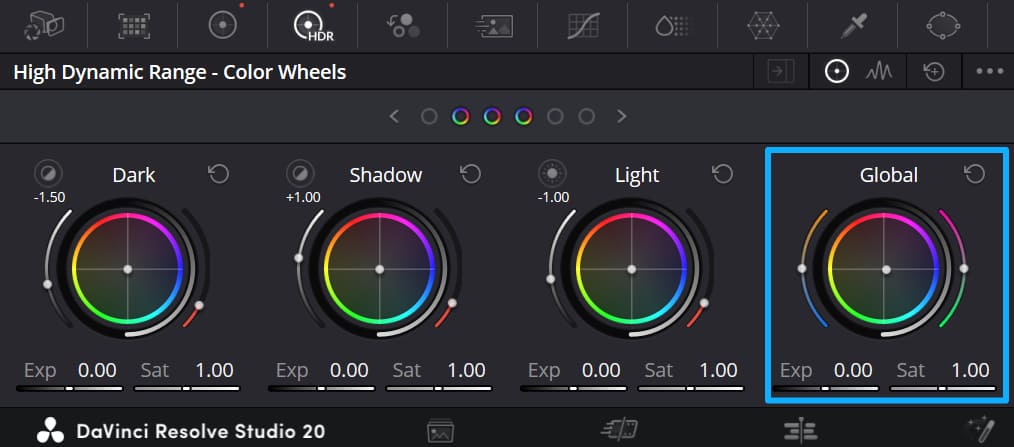Switch to the Edit page
This screenshot has width=1014, height=447.
click(801, 430)
